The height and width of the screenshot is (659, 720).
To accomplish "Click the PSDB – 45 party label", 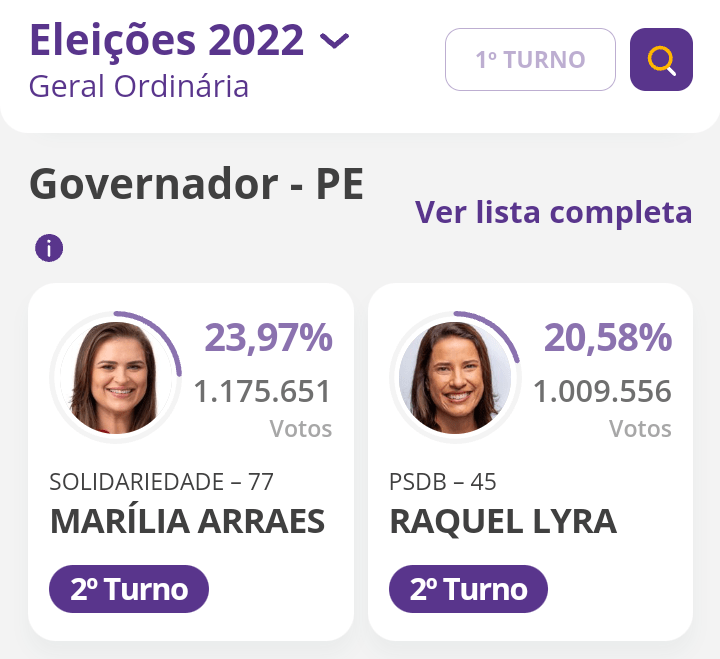I will coord(442,482).
